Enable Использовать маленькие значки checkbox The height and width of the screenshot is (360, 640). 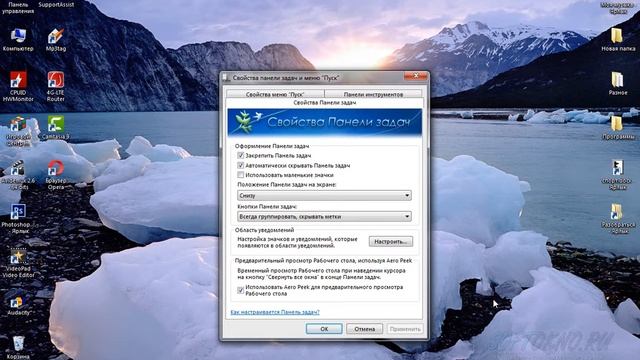240,175
